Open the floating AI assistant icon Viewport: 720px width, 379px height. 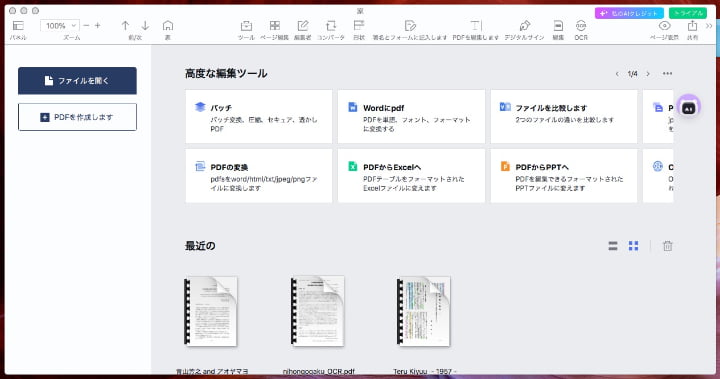pyautogui.click(x=688, y=108)
